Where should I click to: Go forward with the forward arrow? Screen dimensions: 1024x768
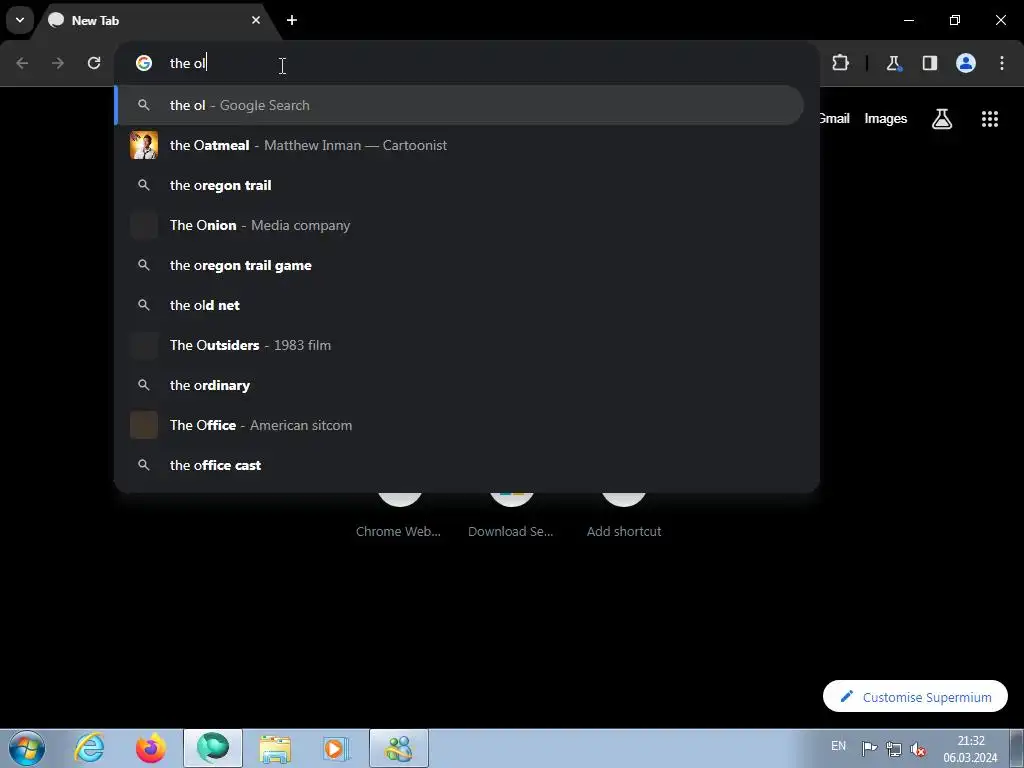point(58,63)
